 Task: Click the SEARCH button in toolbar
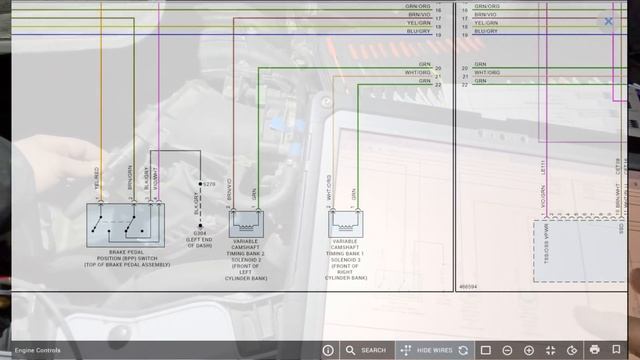click(x=366, y=350)
